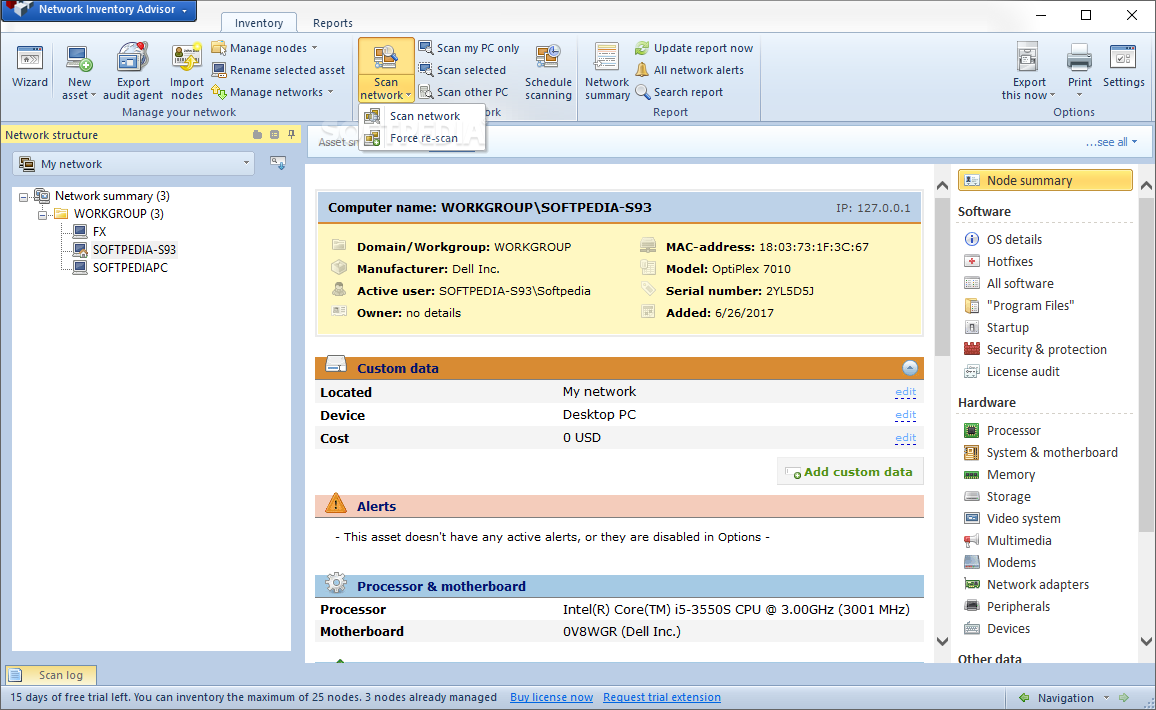1156x710 pixels.
Task: Open Multimedia details
Action: [1018, 540]
